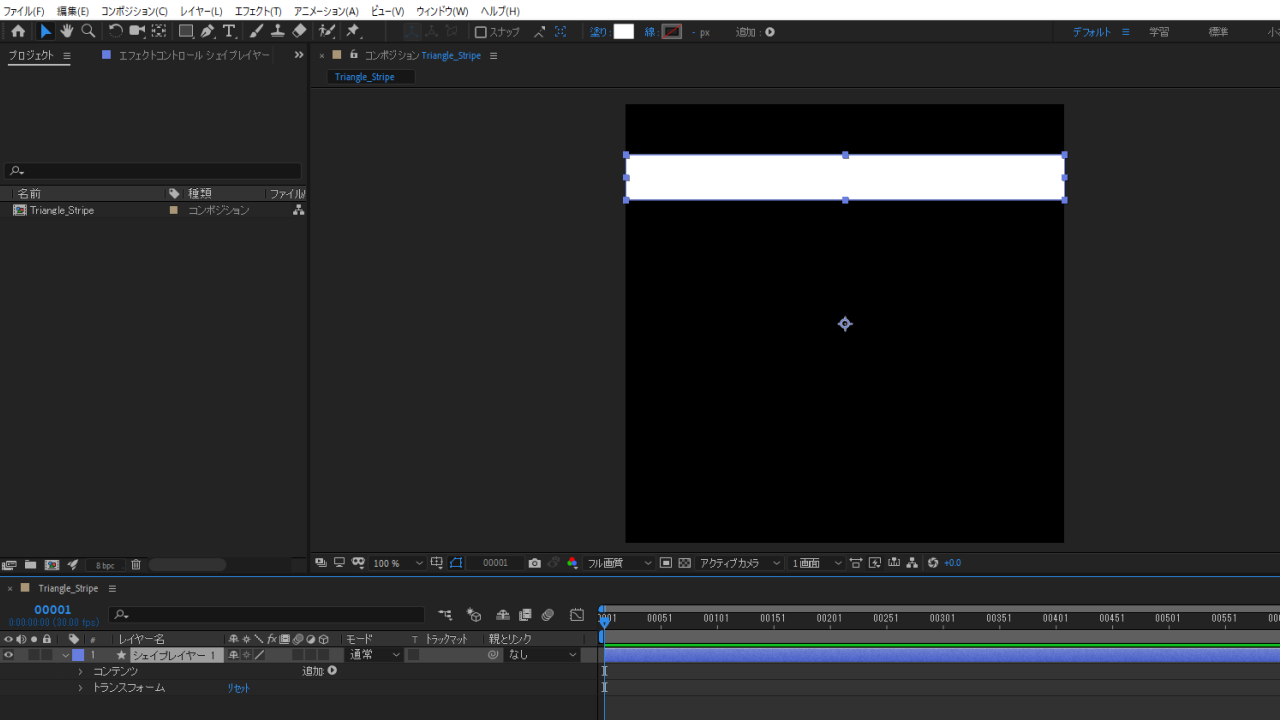The image size is (1280, 720).
Task: Open the grid and guide options icon
Action: coord(437,563)
